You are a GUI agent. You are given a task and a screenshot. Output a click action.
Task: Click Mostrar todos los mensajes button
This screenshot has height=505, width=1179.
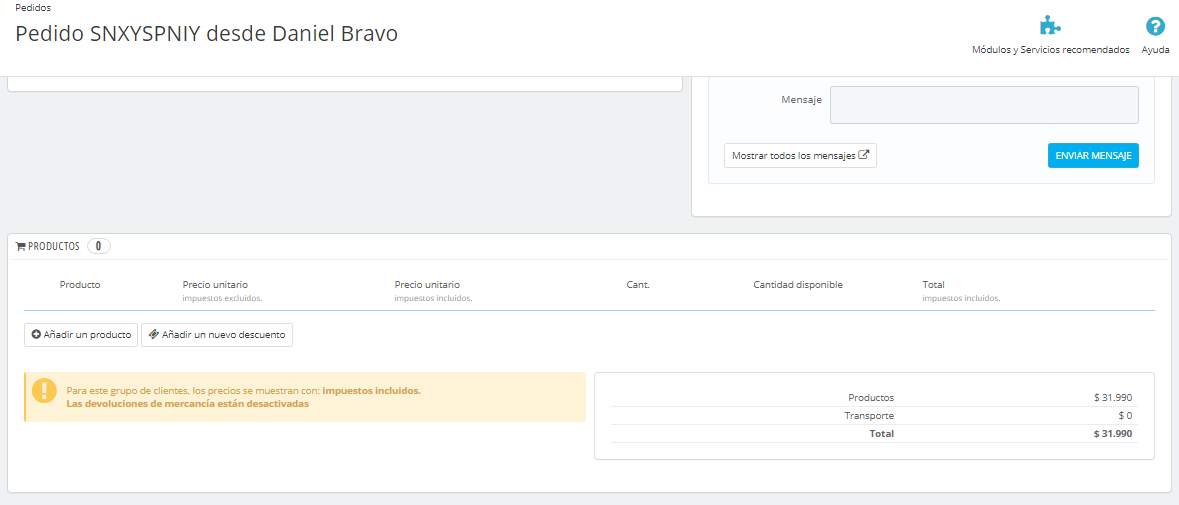tap(800, 156)
